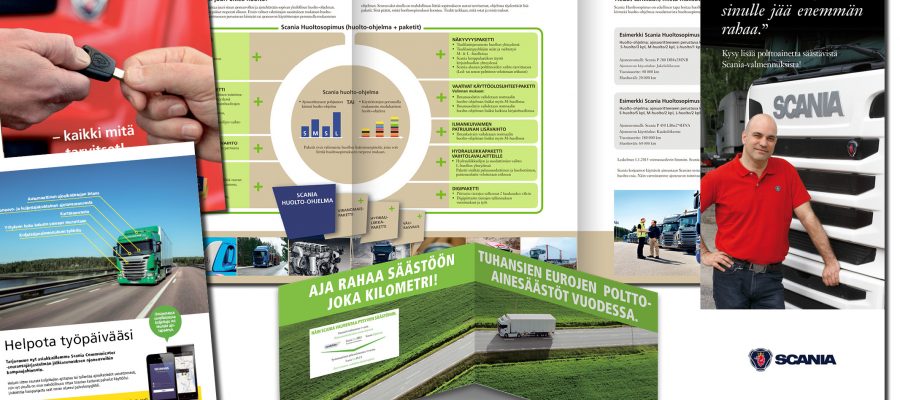
Task: Click the first Esimerkki Scania Huoltosopimus box with P 280
Action: (x=657, y=57)
